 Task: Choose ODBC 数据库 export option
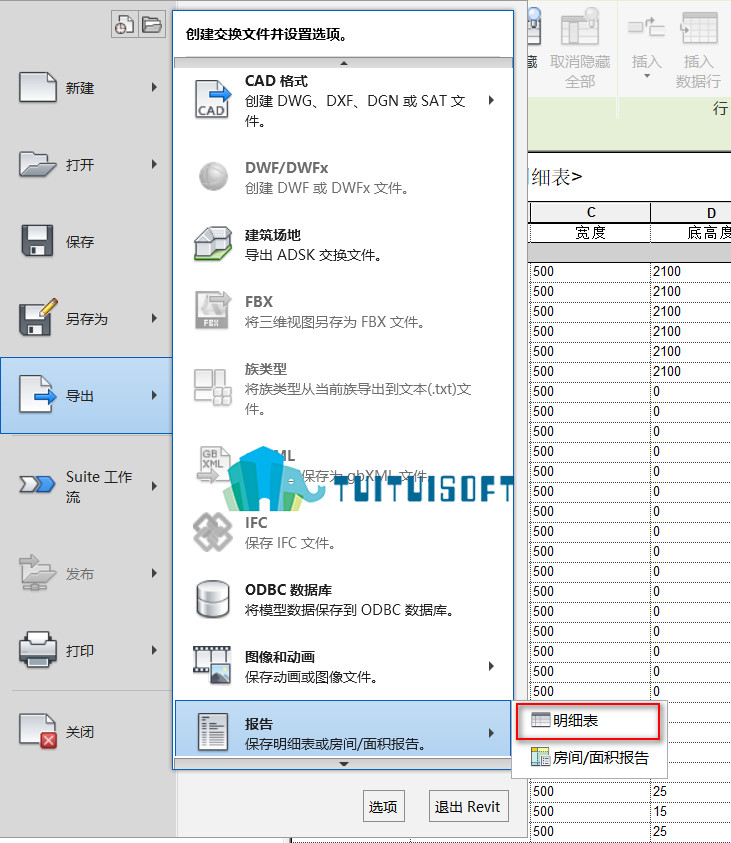pyautogui.click(x=343, y=599)
